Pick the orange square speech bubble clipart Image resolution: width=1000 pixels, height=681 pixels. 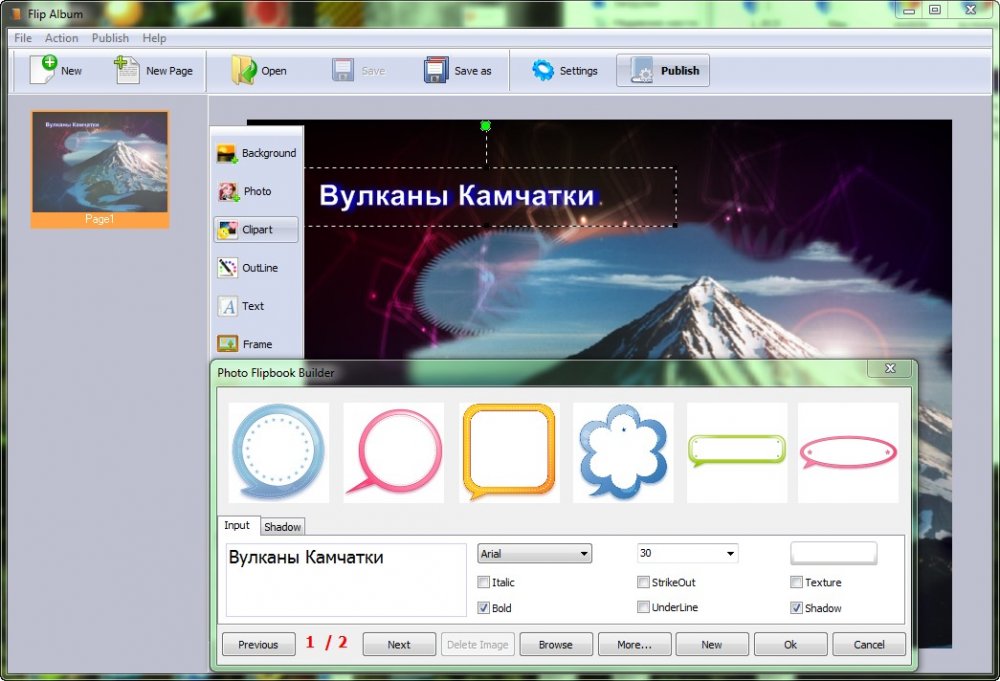(508, 452)
